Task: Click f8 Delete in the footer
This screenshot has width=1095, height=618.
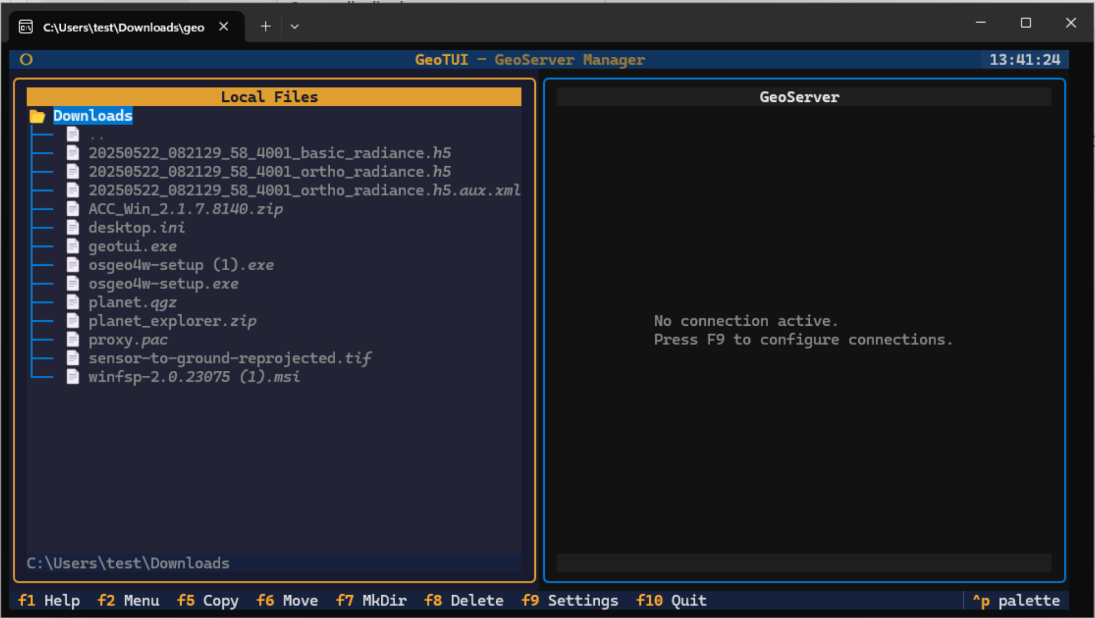Action: [464, 601]
